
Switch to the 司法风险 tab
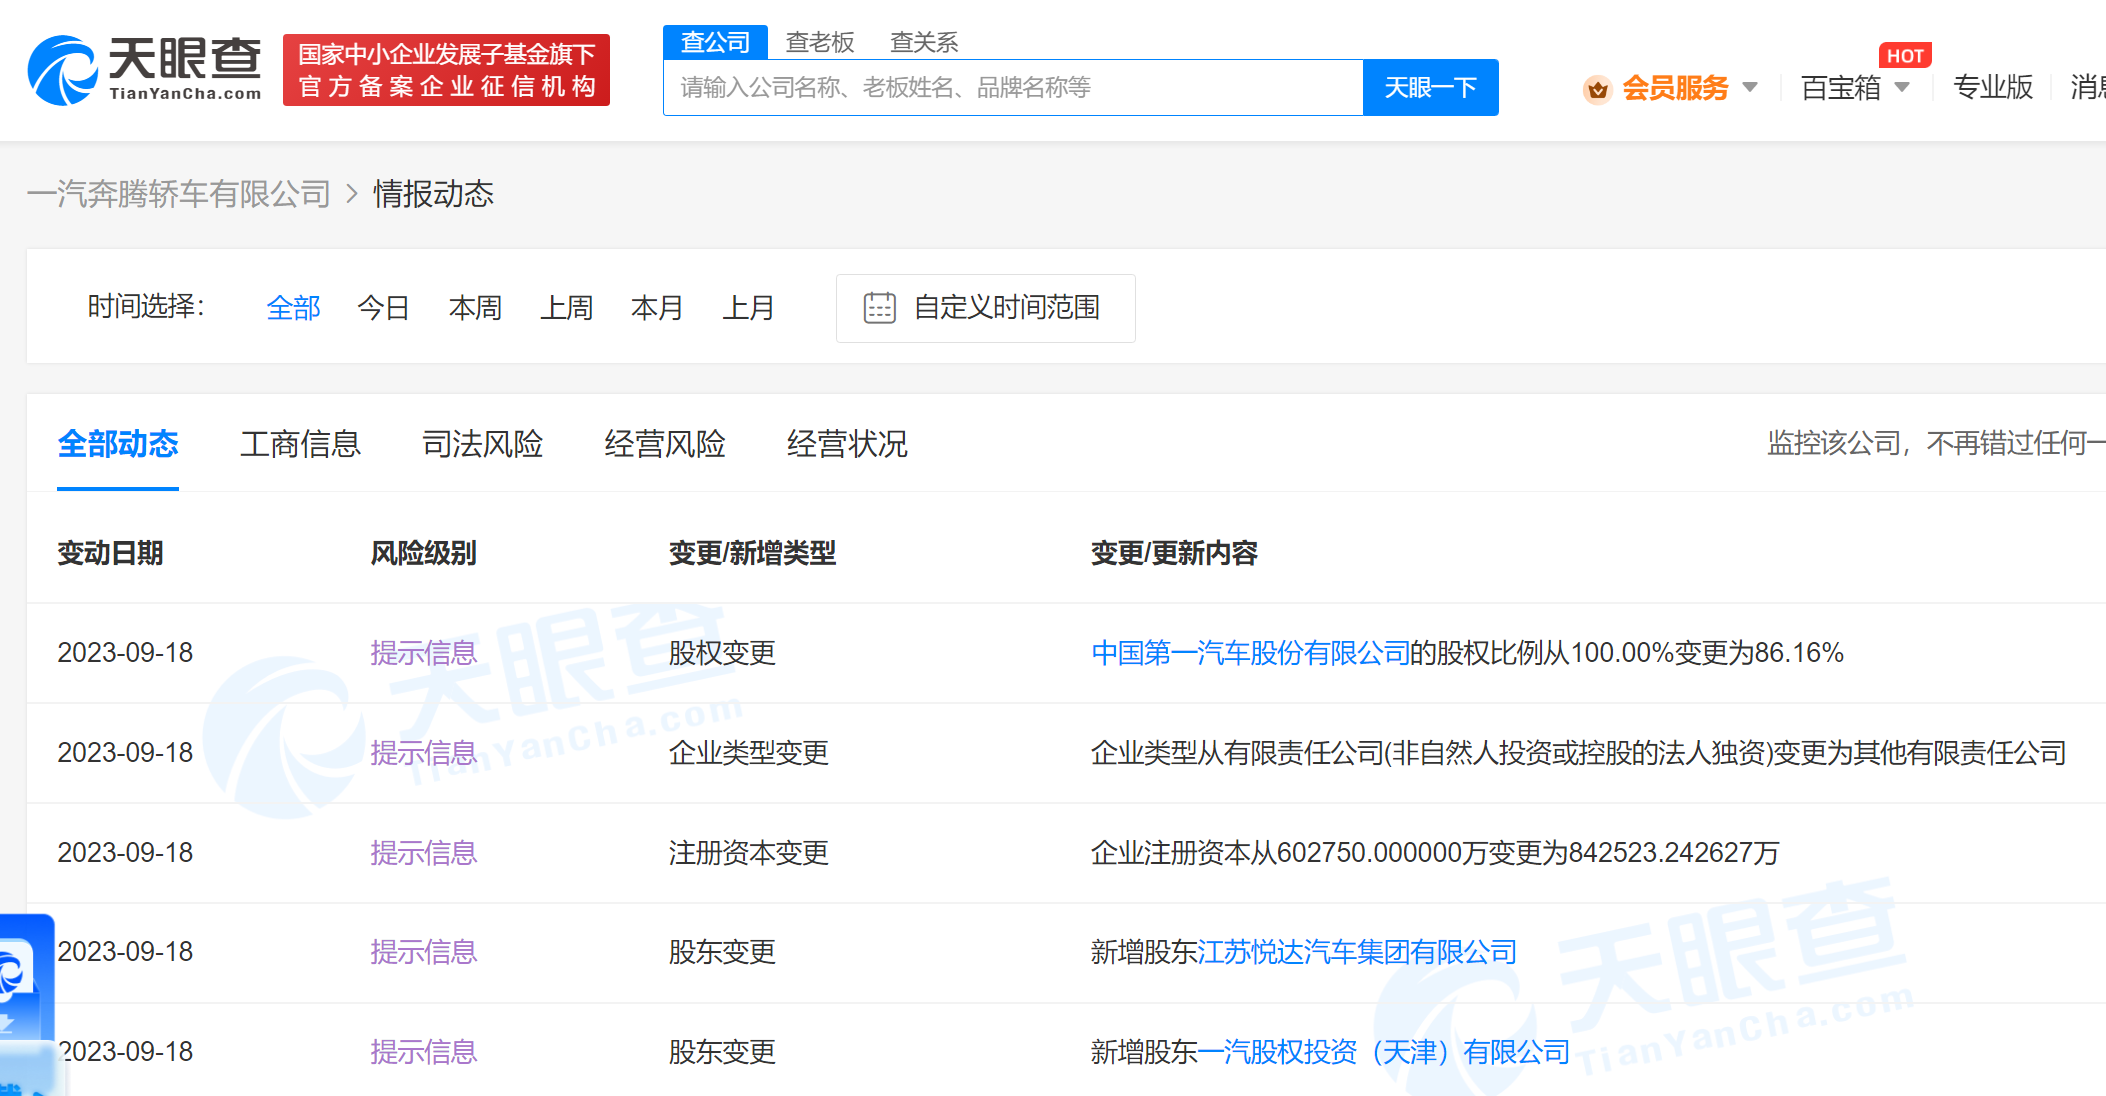[482, 443]
